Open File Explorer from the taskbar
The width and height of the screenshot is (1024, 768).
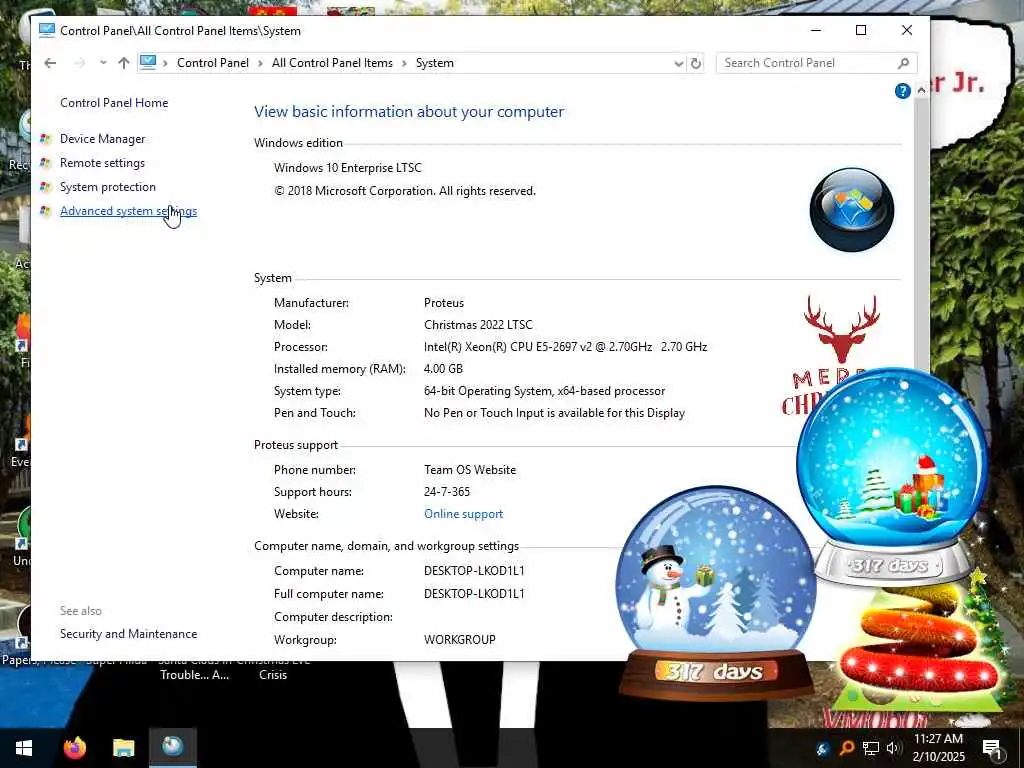coord(123,748)
